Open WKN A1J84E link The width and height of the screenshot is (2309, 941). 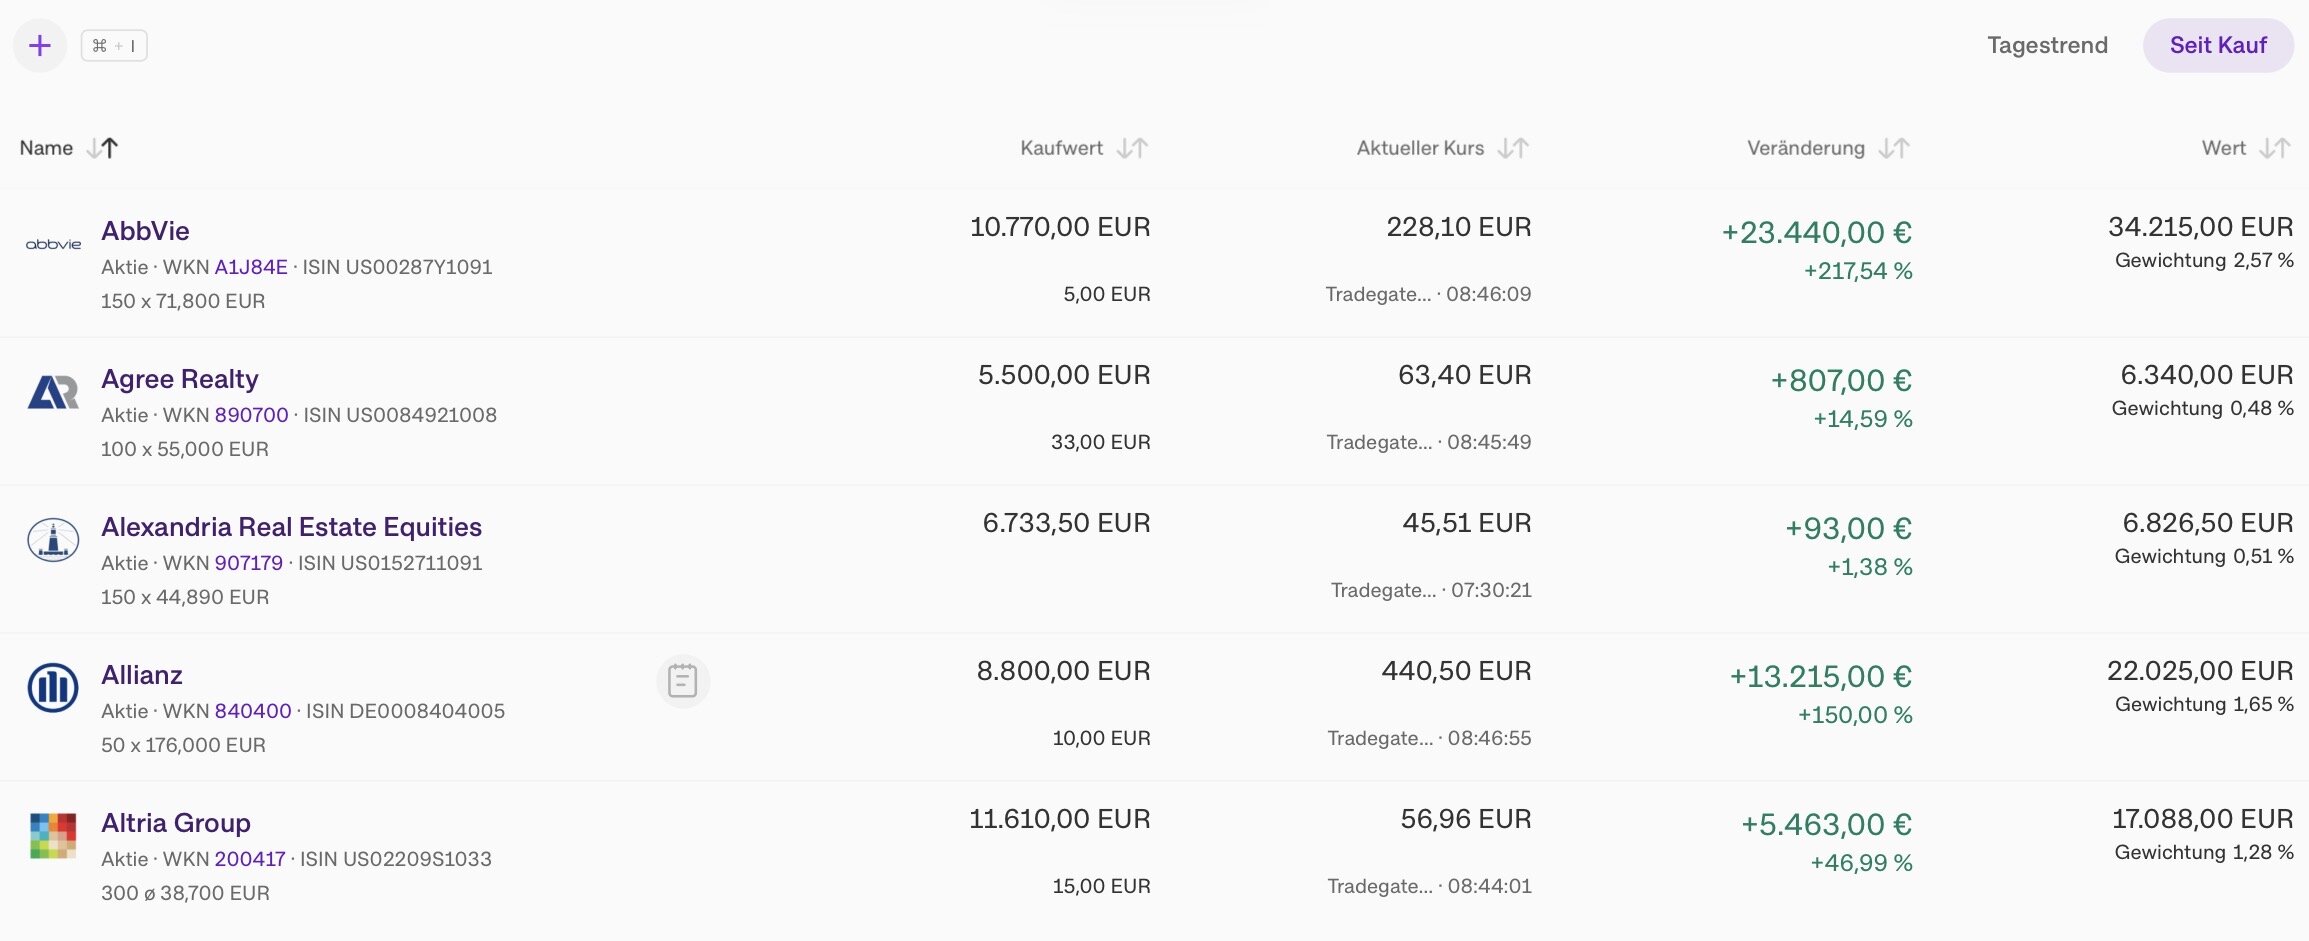click(251, 267)
